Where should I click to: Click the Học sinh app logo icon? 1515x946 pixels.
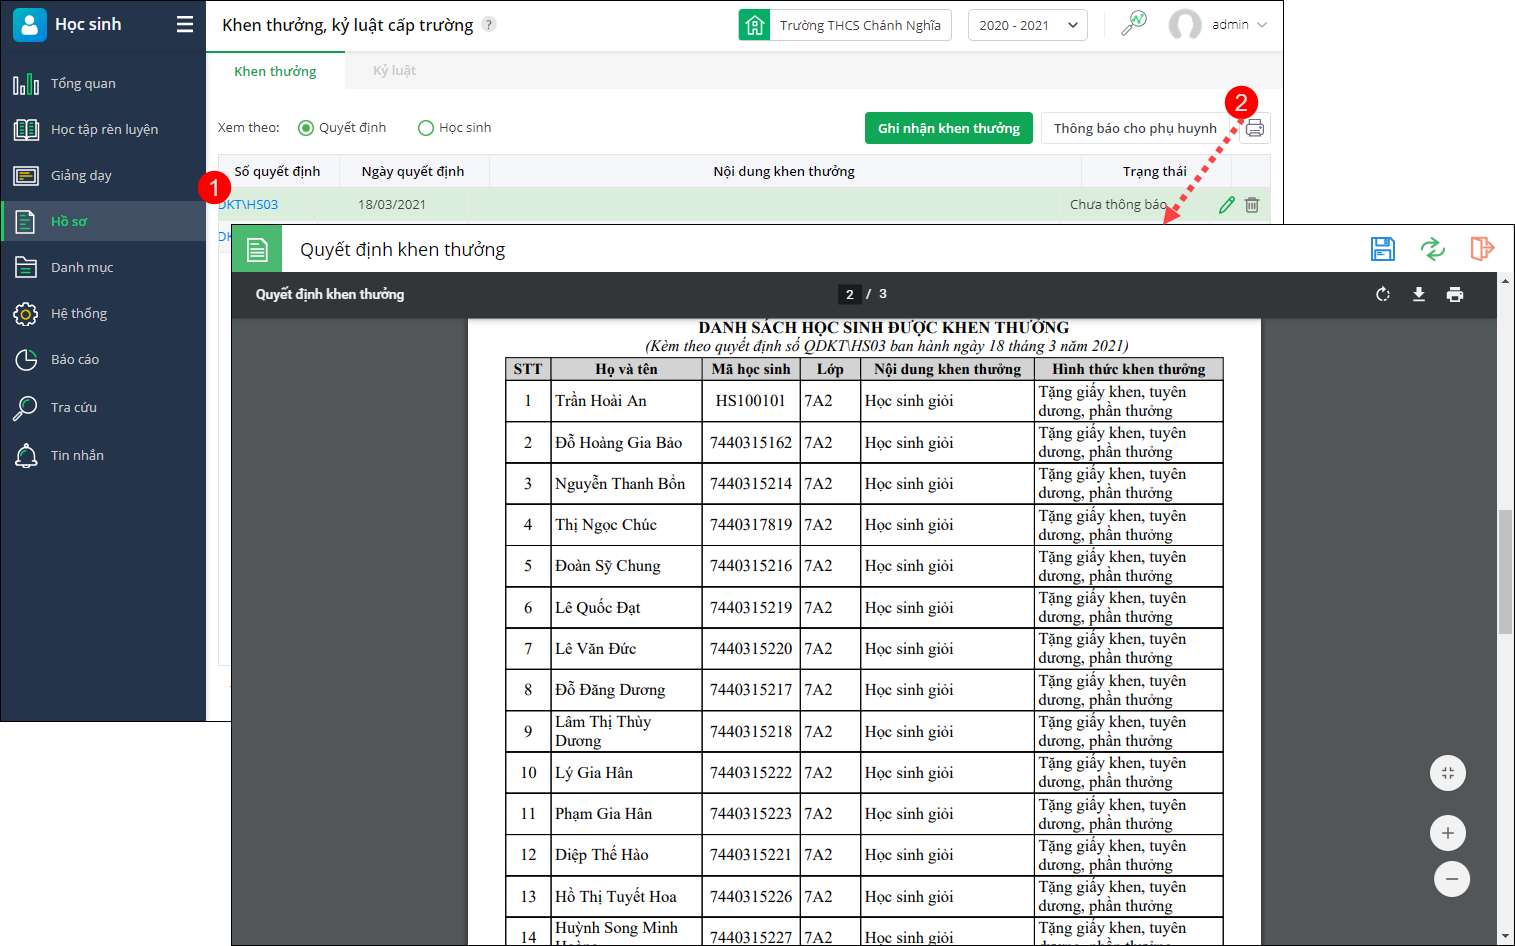[x=29, y=25]
